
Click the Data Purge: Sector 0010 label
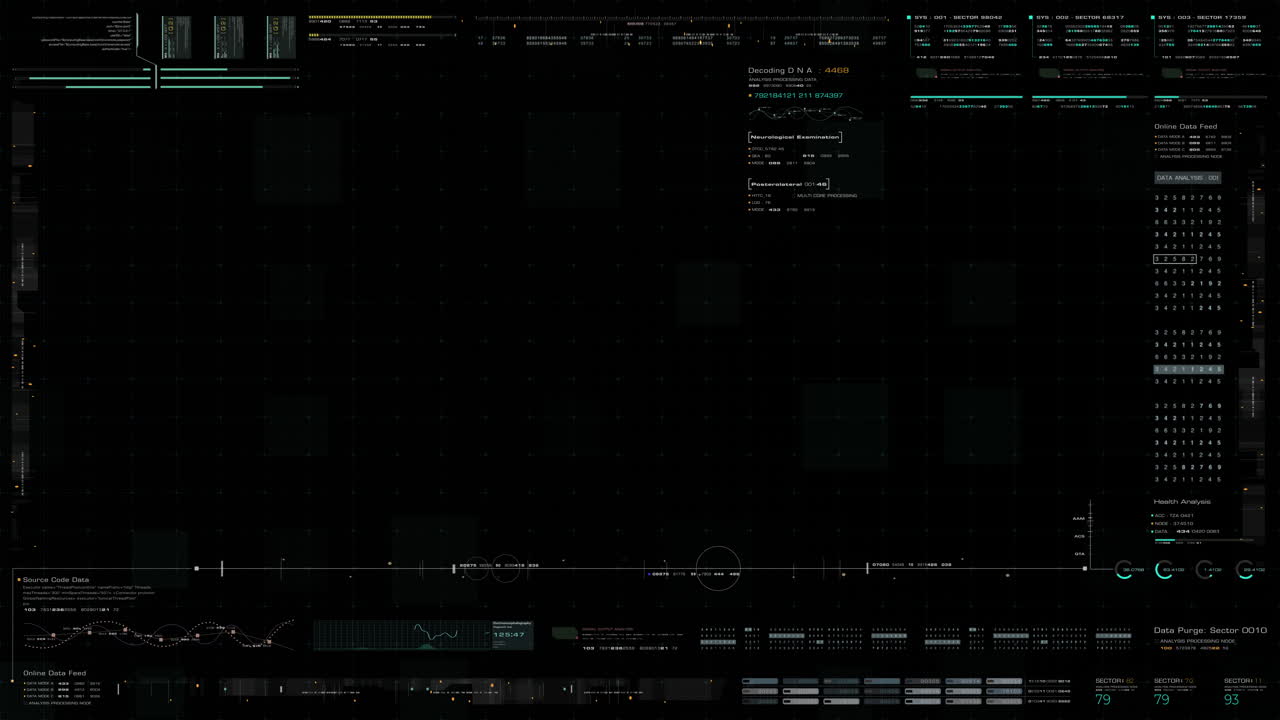coord(1209,630)
